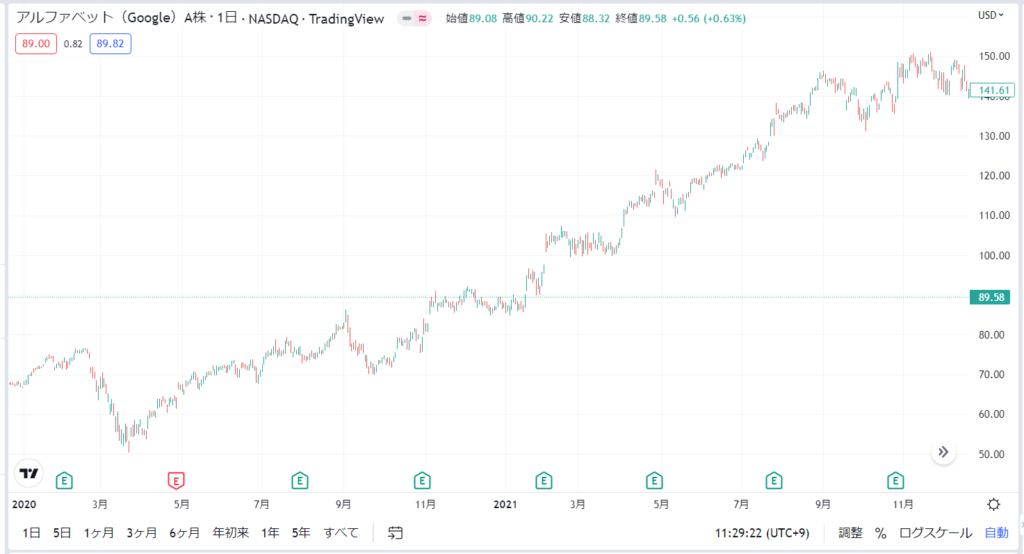This screenshot has height=554, width=1024.
Task: Click the chart title アルファベット (Google) A株
Action: [x=111, y=18]
